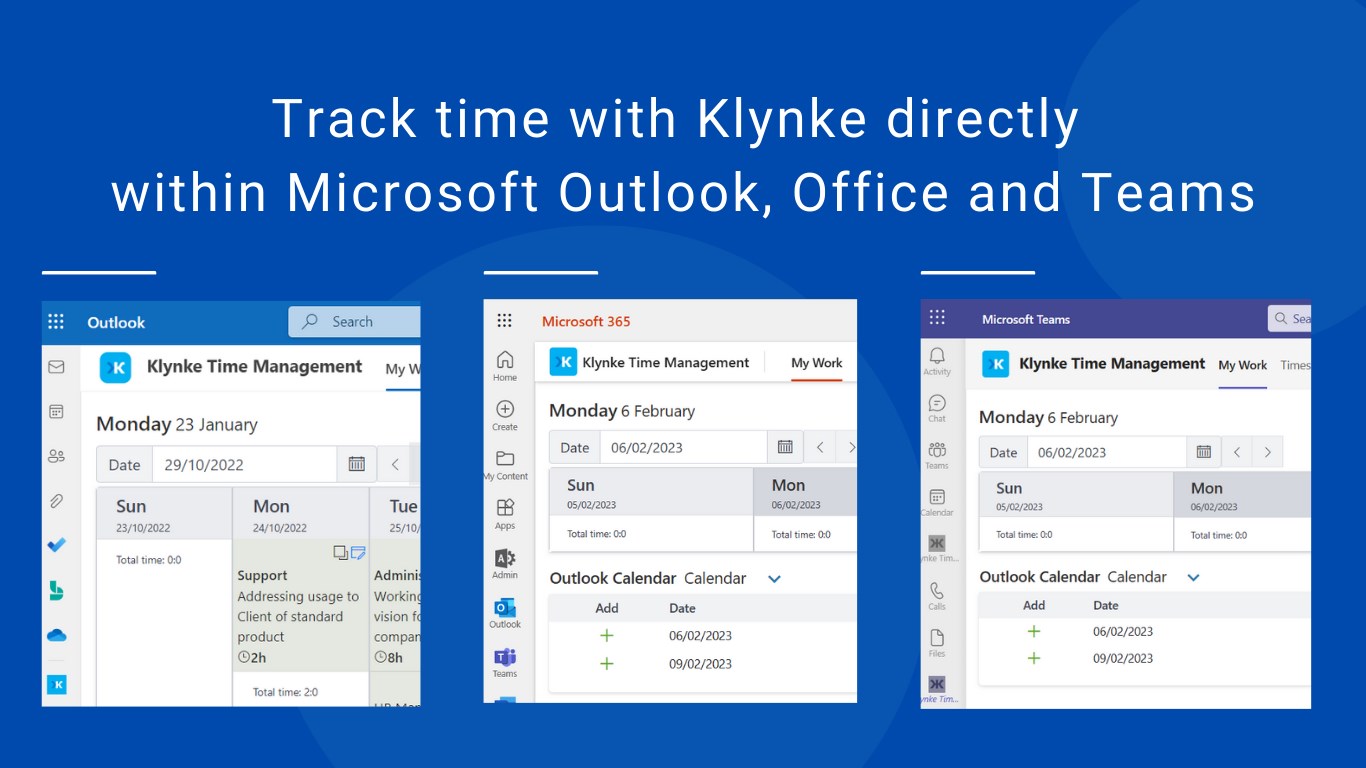
Task: Select the My Work tab in Outlook panel
Action: coord(403,369)
